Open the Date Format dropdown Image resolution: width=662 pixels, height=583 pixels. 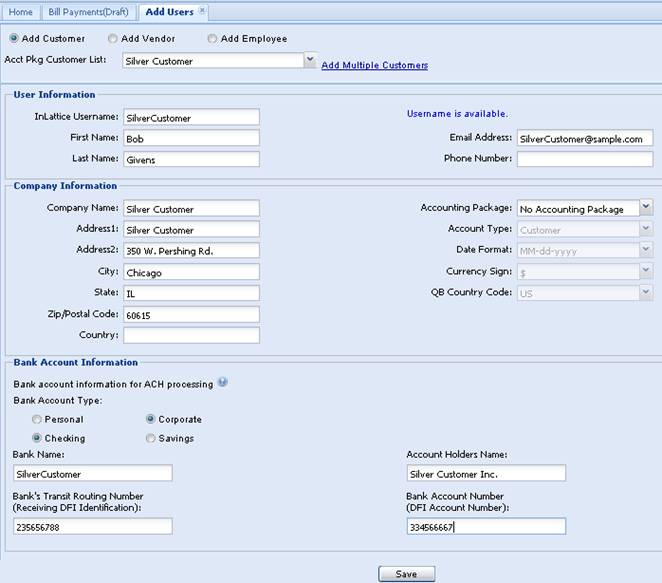coord(645,250)
